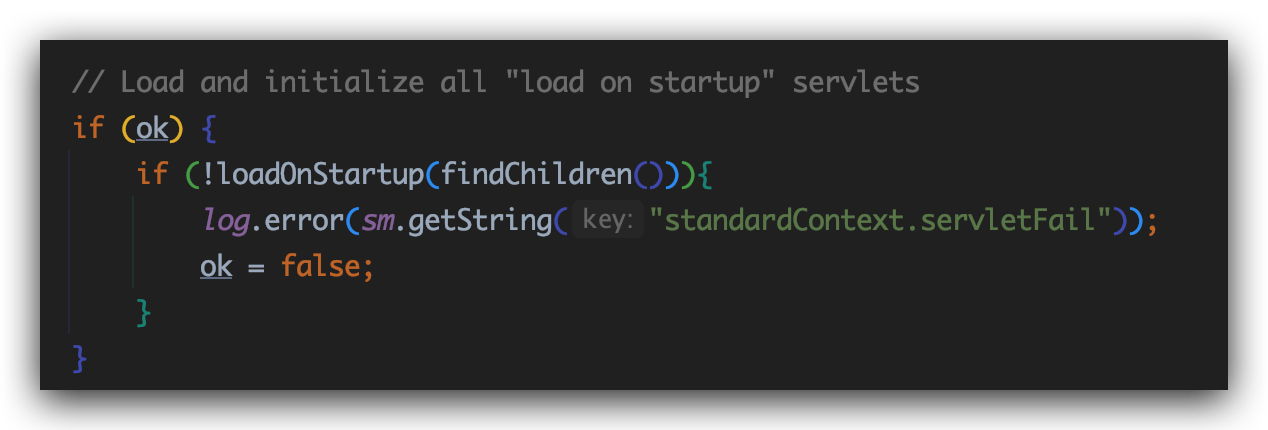
Task: Click the outer if keyword before (ok)
Action: click(88, 128)
